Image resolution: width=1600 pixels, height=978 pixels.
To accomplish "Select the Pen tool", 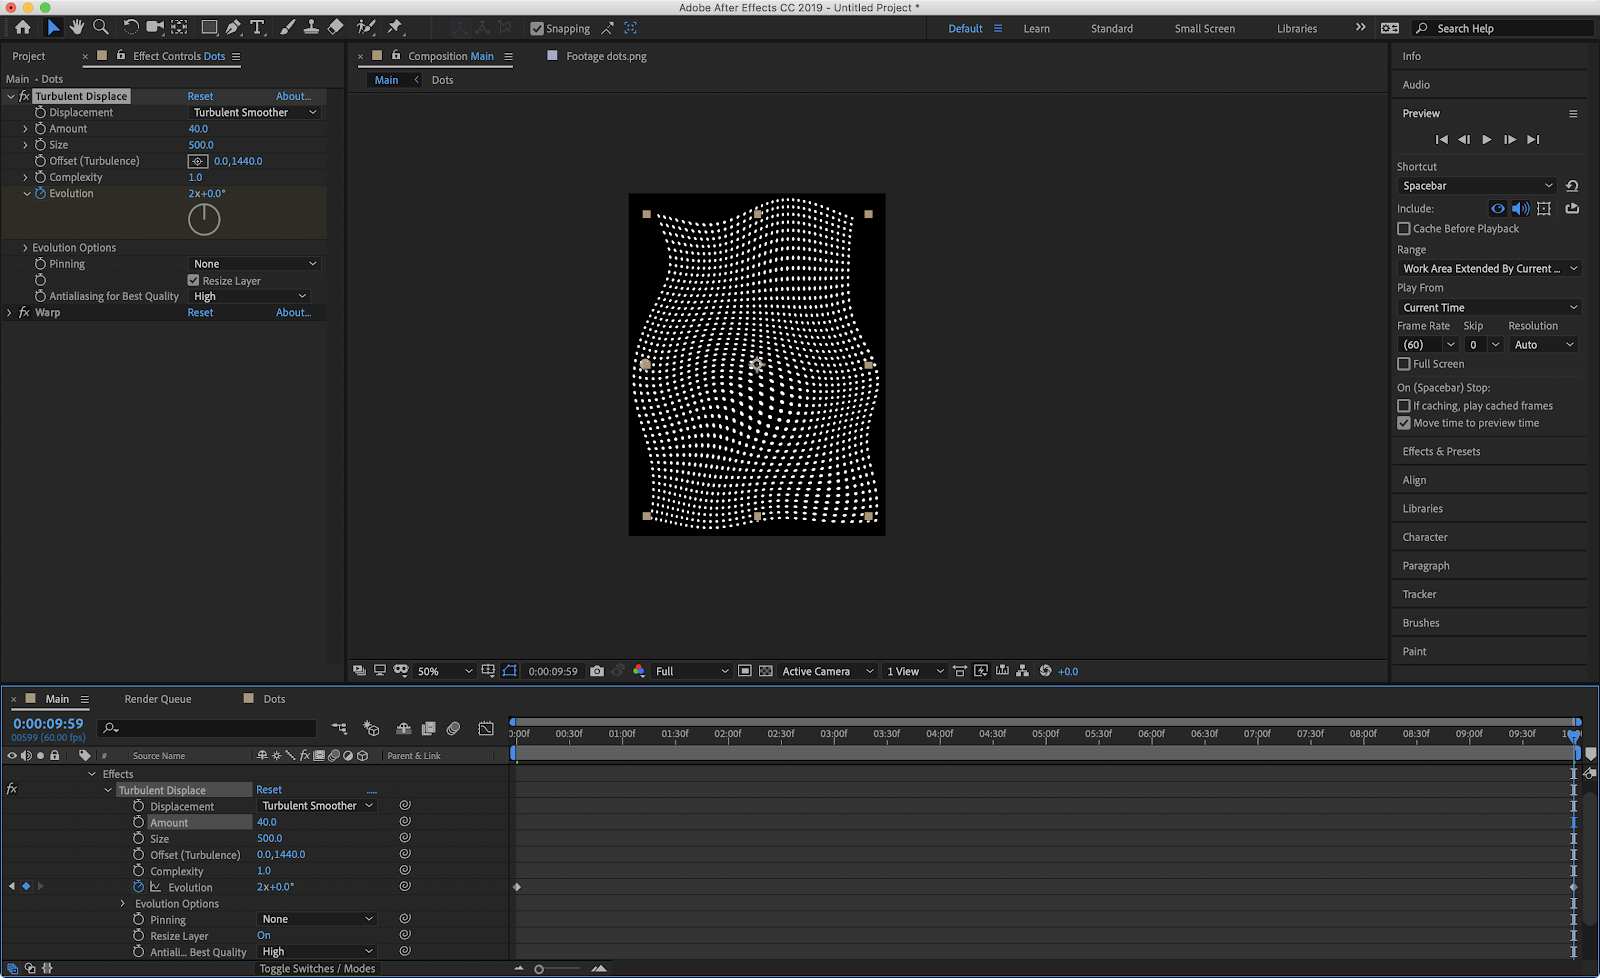I will coord(233,28).
